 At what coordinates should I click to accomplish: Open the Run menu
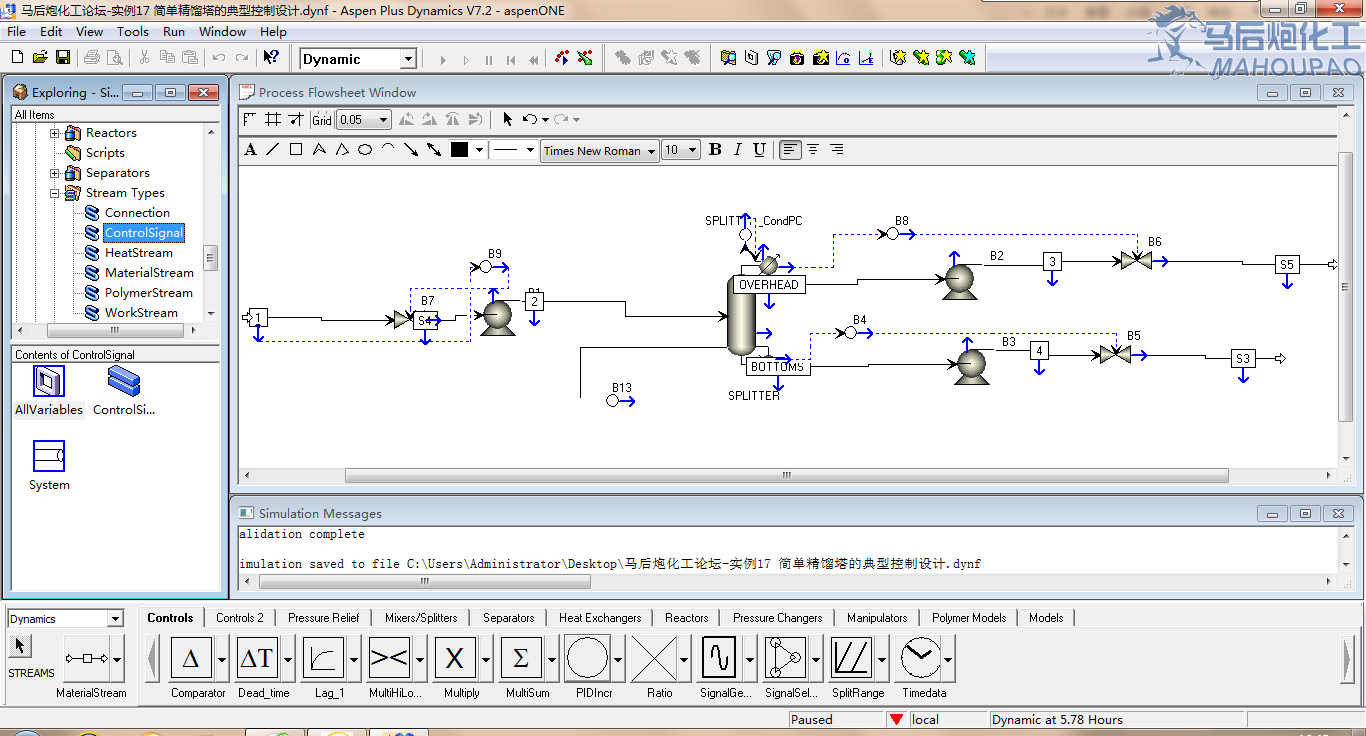(174, 31)
